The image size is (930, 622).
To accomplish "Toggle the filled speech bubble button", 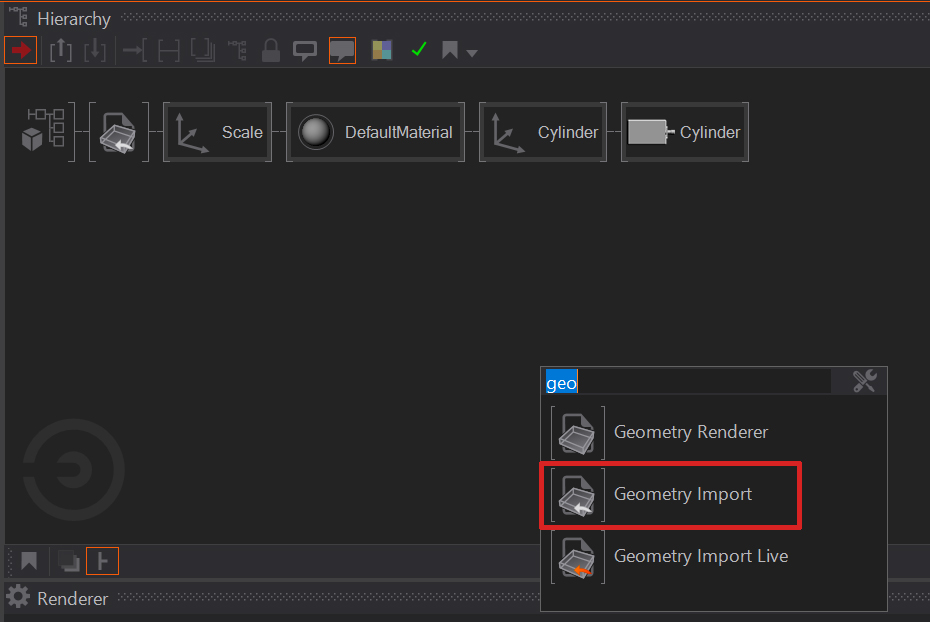I will point(343,50).
